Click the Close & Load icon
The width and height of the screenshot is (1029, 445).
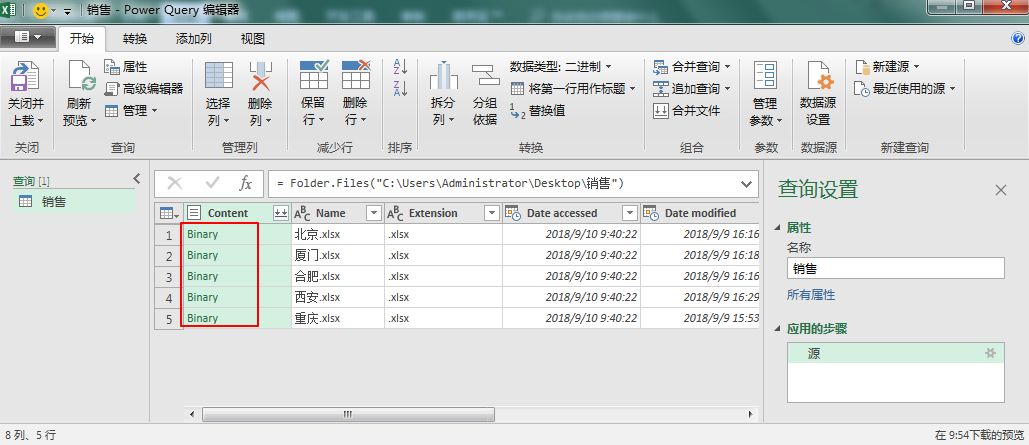click(24, 77)
